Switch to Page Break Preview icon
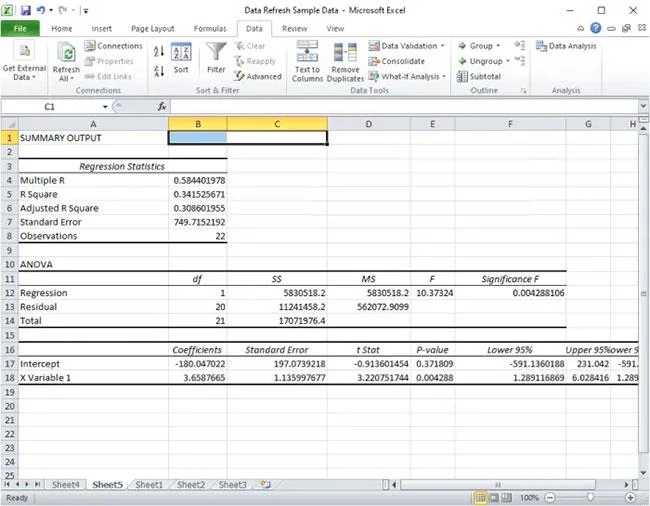650x506 pixels. pyautogui.click(x=507, y=497)
